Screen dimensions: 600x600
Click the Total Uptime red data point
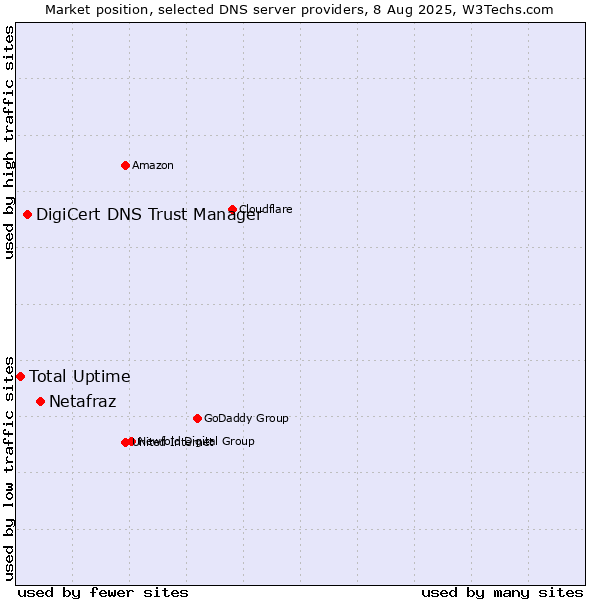21,377
